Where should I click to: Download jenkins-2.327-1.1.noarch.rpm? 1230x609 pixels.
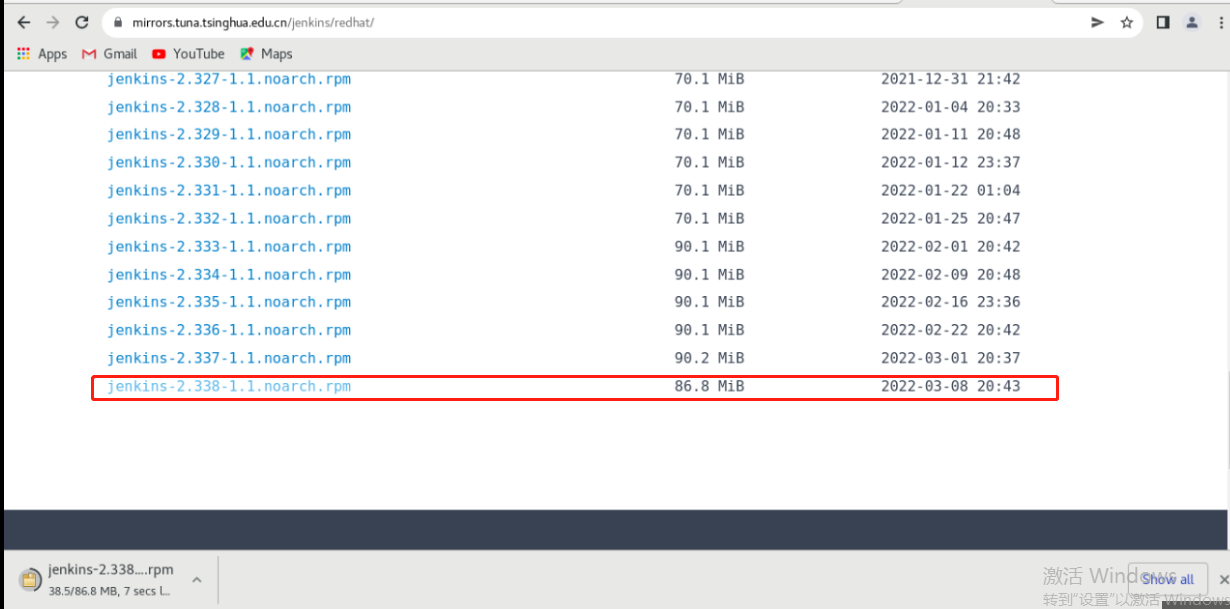click(x=229, y=79)
